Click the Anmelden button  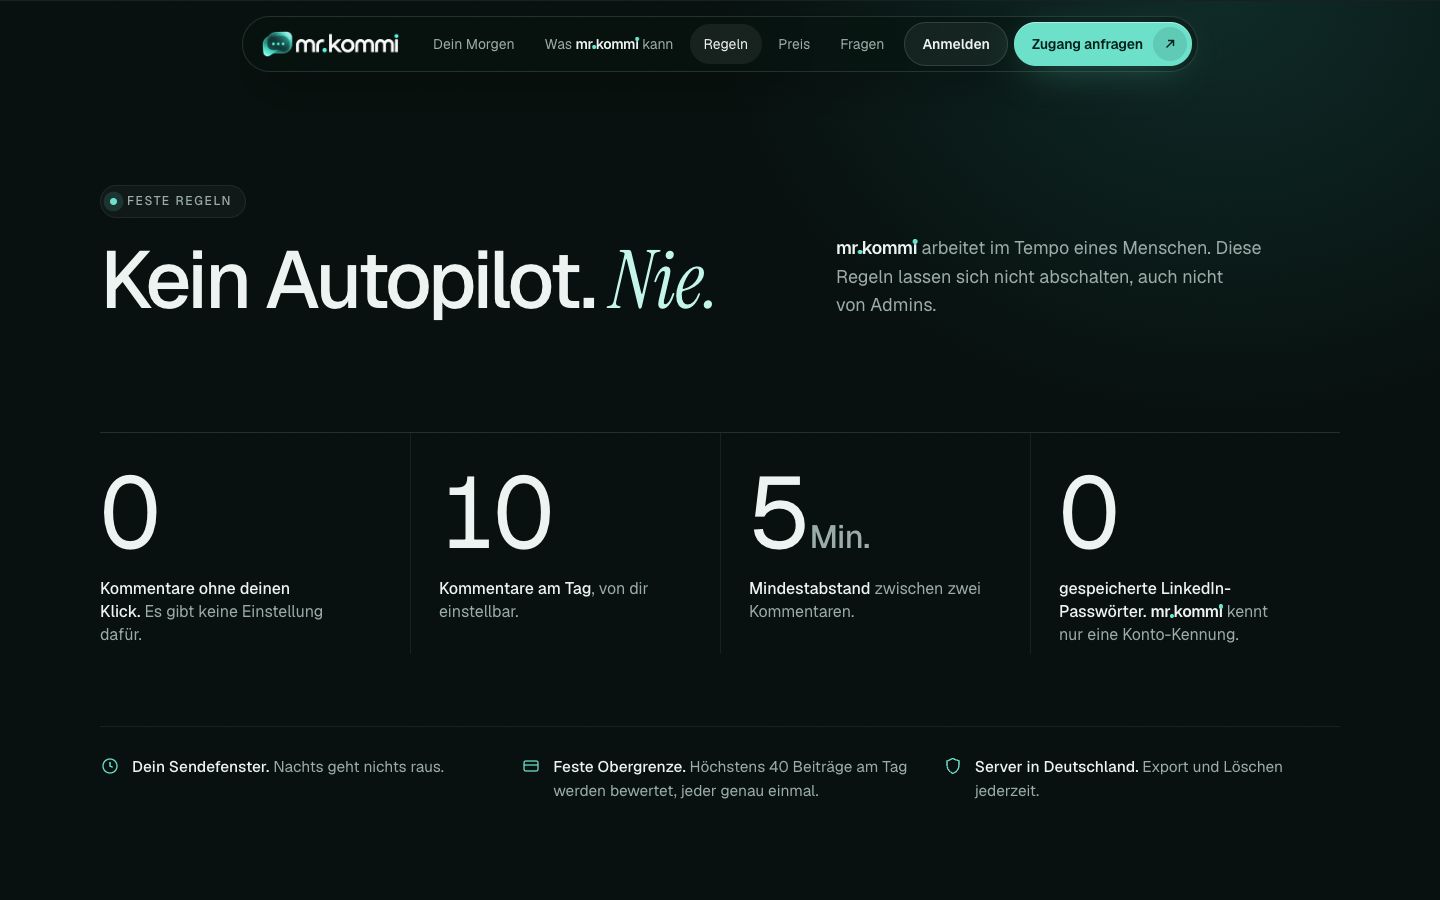tap(956, 44)
